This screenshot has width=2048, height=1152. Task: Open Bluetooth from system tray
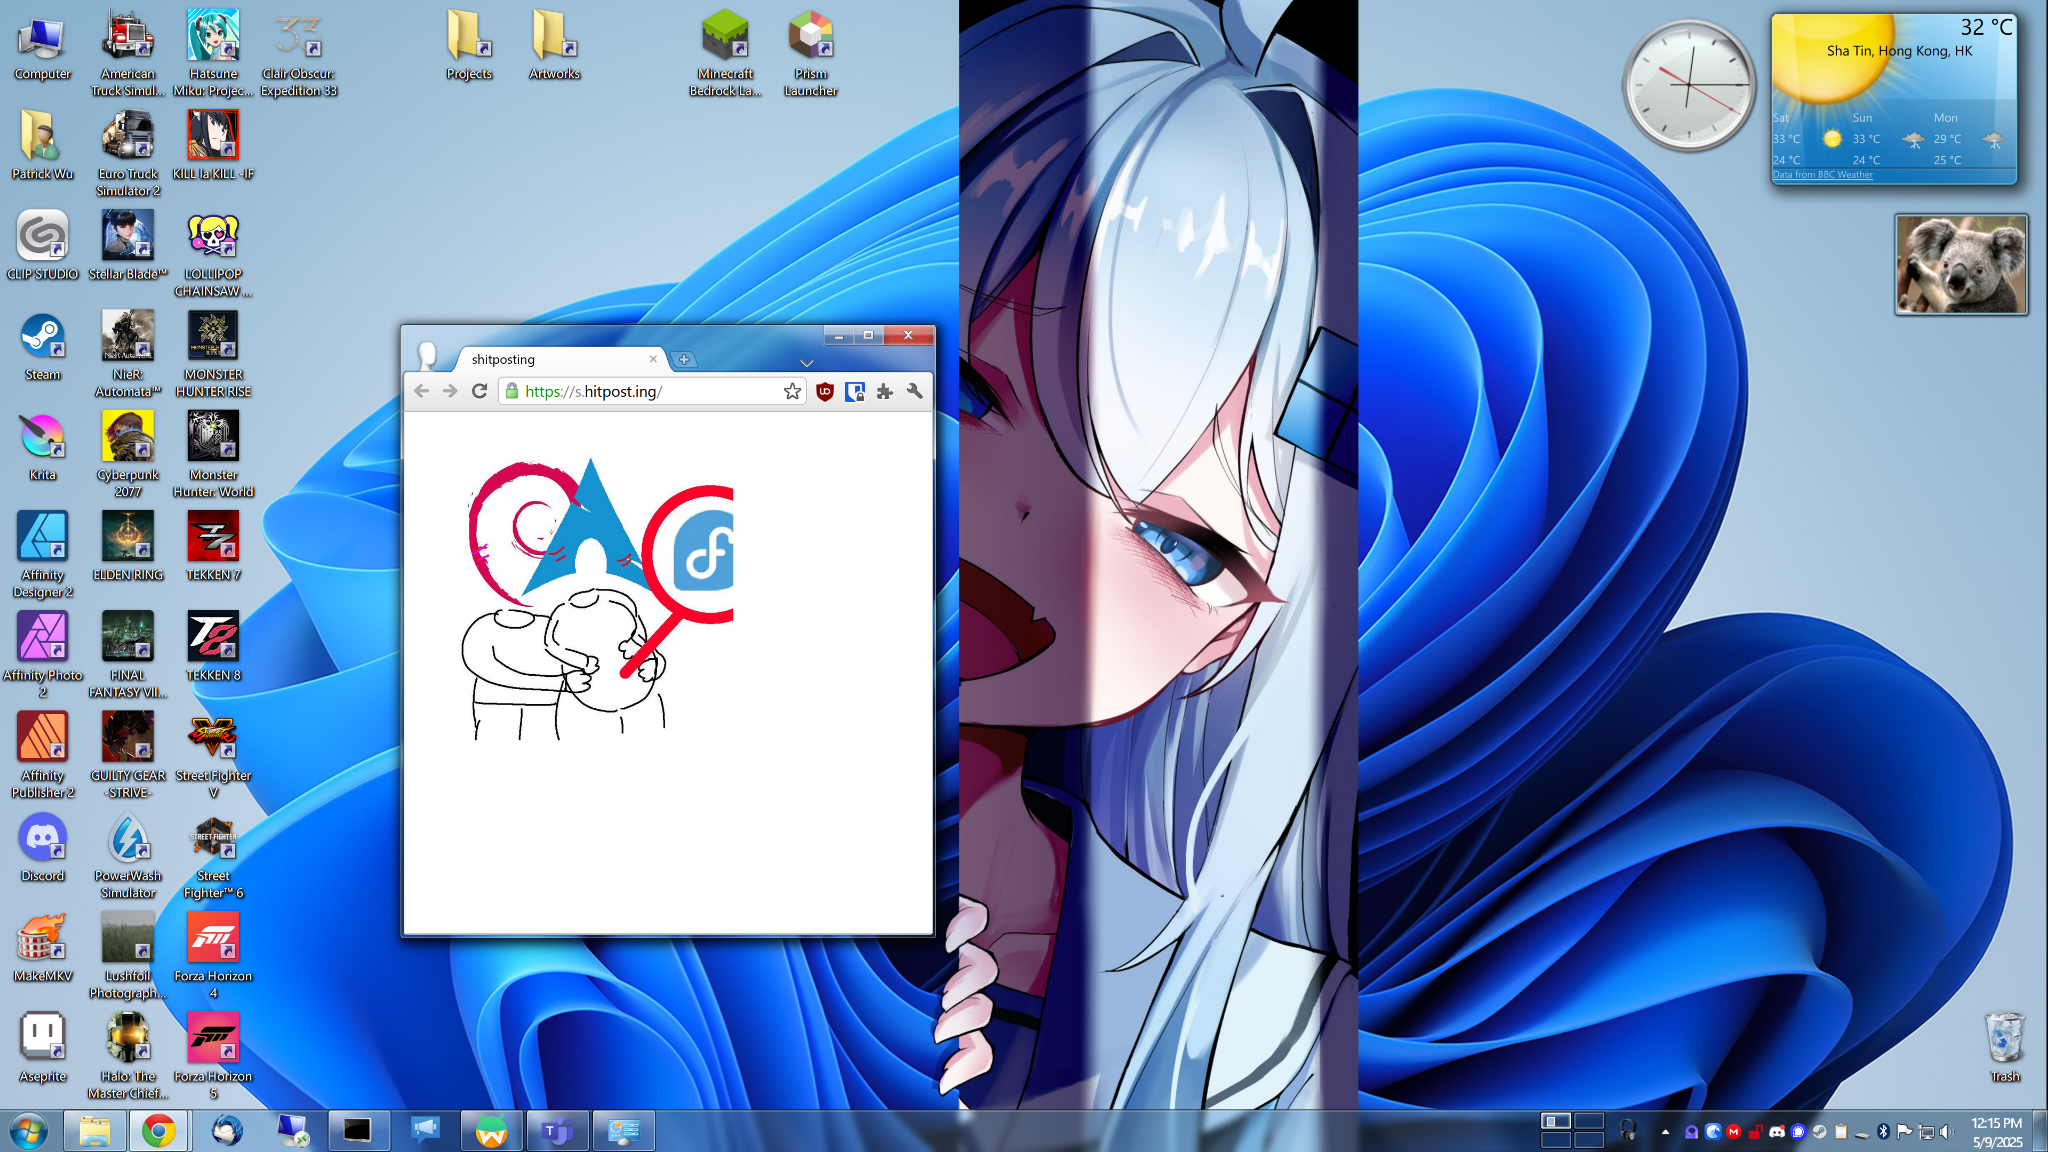point(1883,1132)
